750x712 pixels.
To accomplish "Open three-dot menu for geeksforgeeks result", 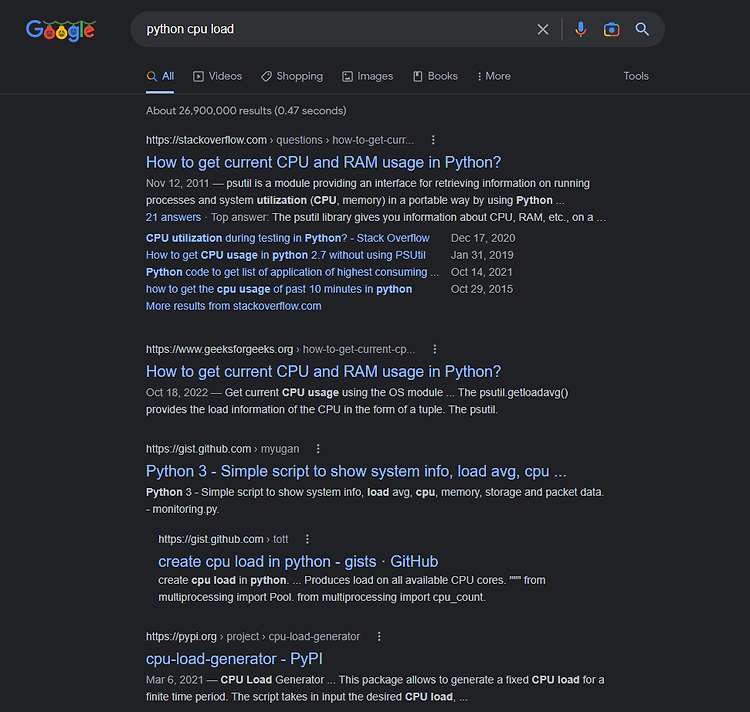I will tap(434, 350).
